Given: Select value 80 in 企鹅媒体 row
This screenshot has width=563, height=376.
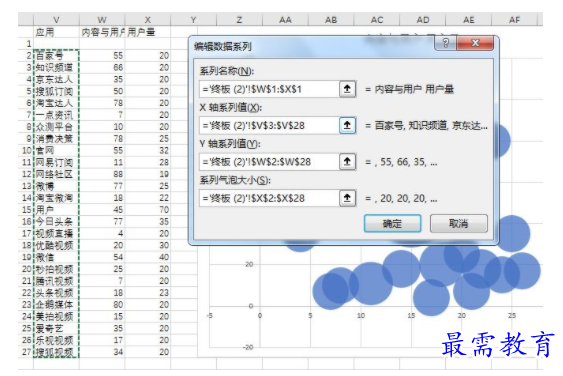Looking at the screenshot, I should coord(102,305).
